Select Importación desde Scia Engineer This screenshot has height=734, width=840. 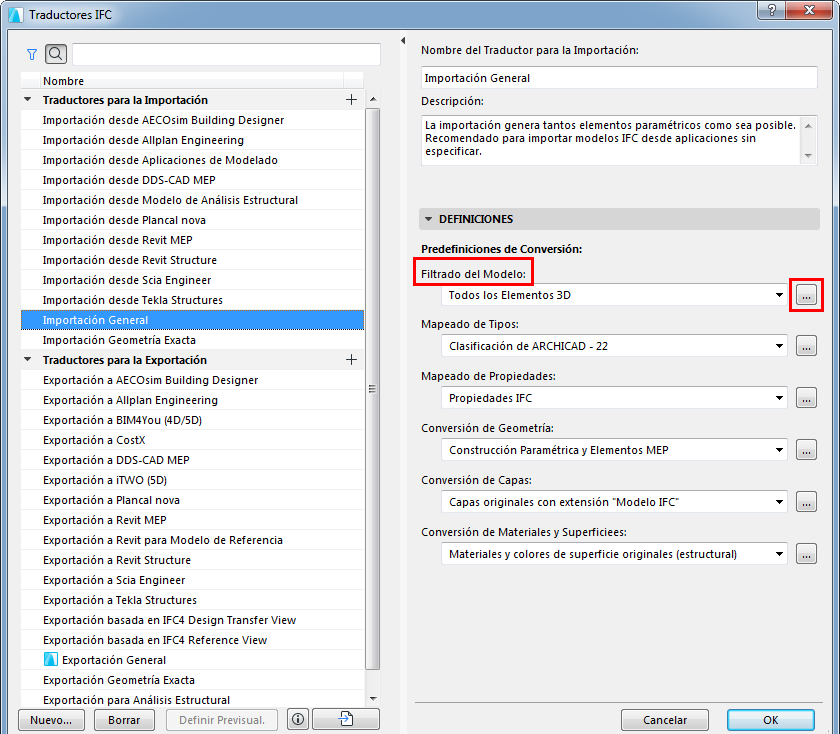coord(192,280)
